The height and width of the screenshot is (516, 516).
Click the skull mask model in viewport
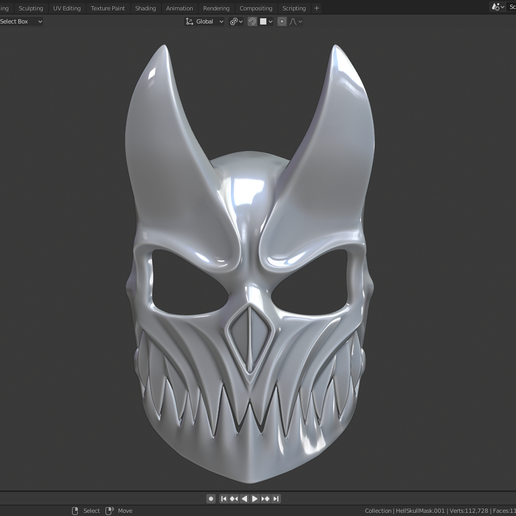[251, 267]
